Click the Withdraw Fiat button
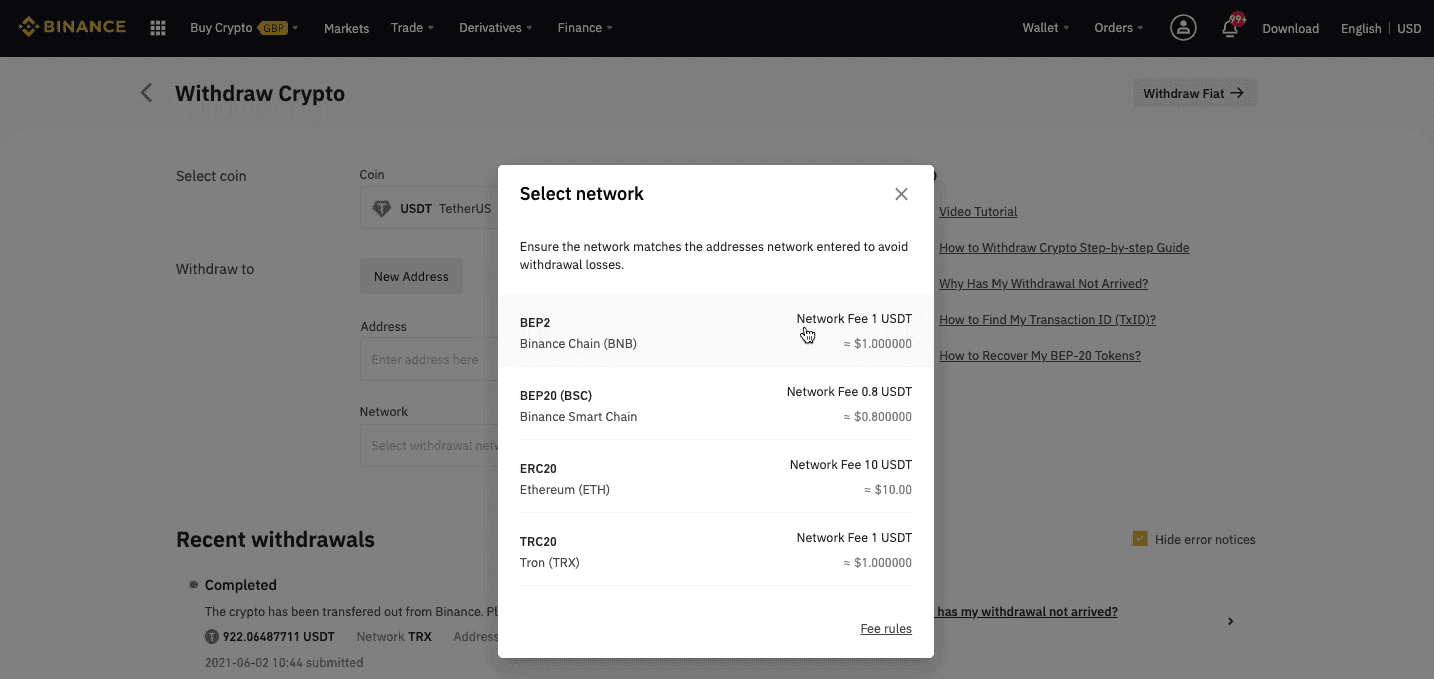Image resolution: width=1434 pixels, height=679 pixels. (x=1194, y=93)
